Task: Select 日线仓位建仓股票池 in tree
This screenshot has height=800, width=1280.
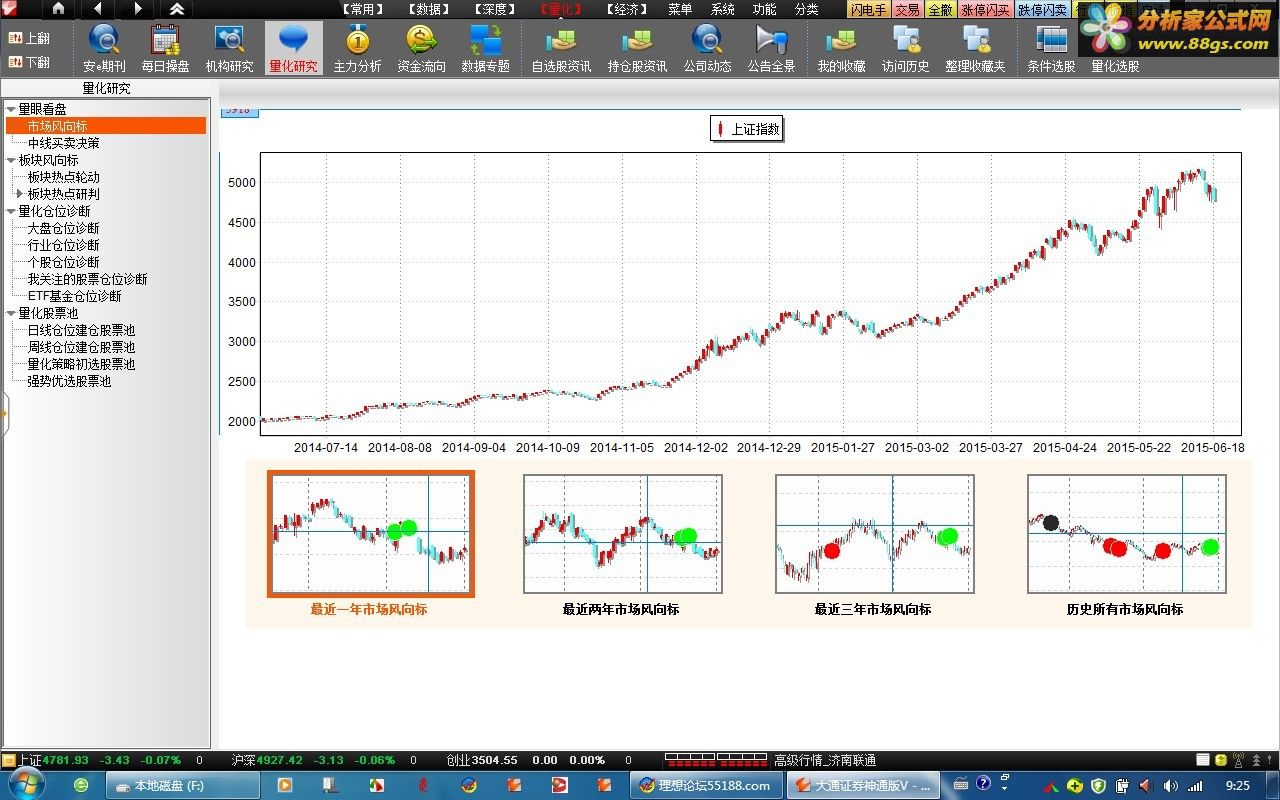Action: [x=81, y=330]
